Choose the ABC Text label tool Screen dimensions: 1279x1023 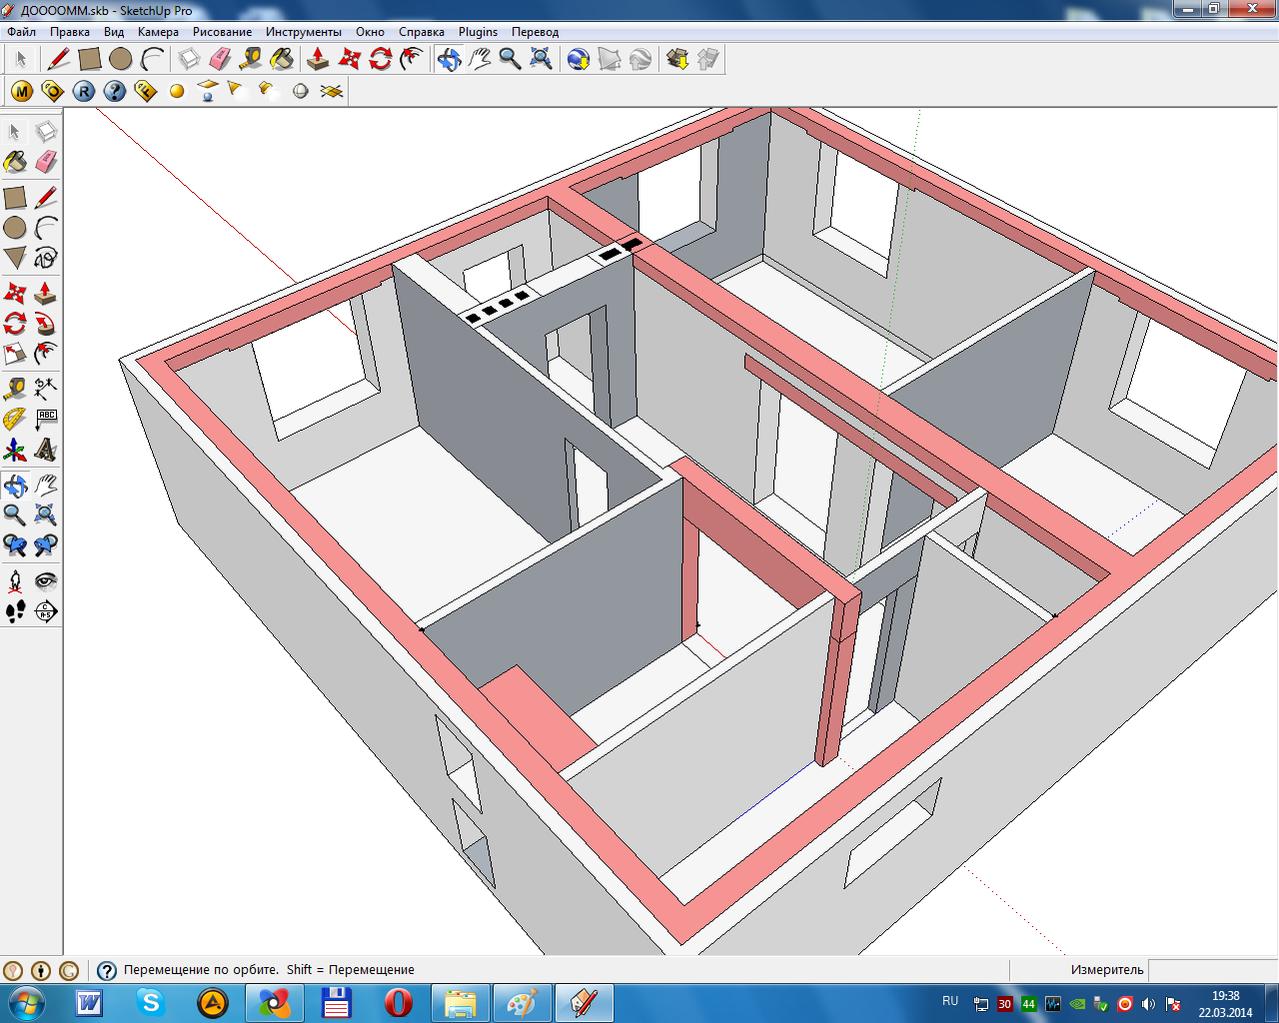(x=46, y=418)
